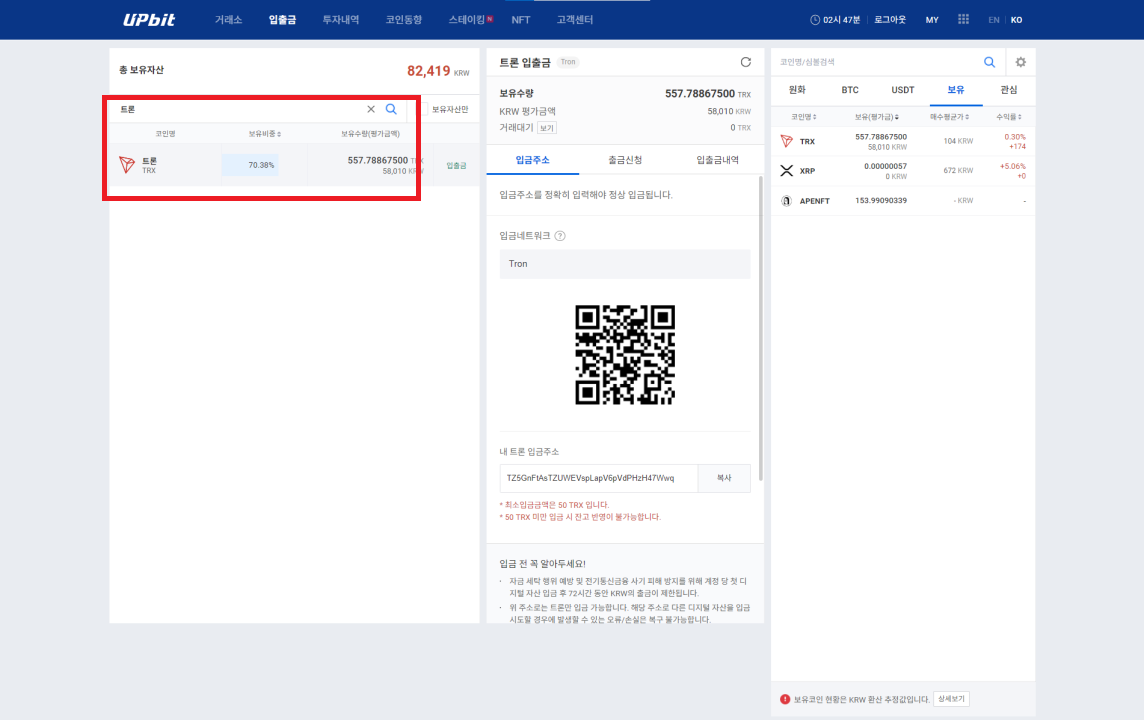Click the Tron logo in asset row
Screen dimensions: 1144x720
pyautogui.click(x=127, y=165)
